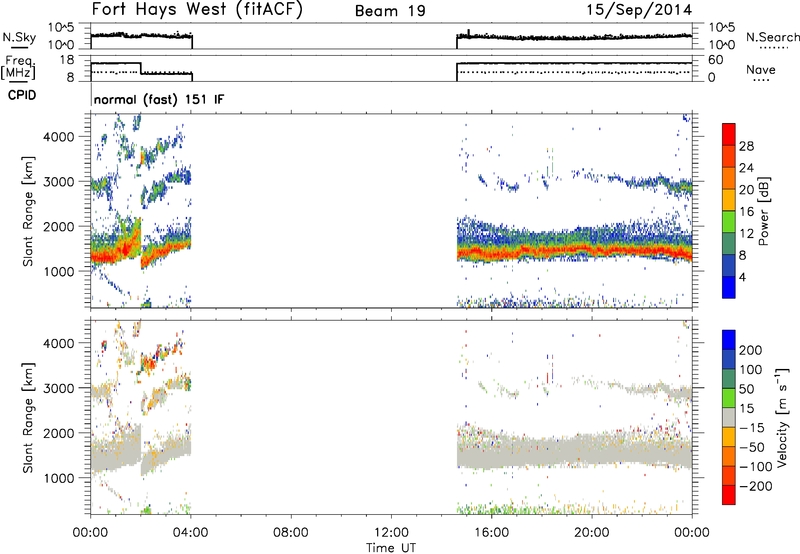Click power scale value '28'

tap(746, 146)
